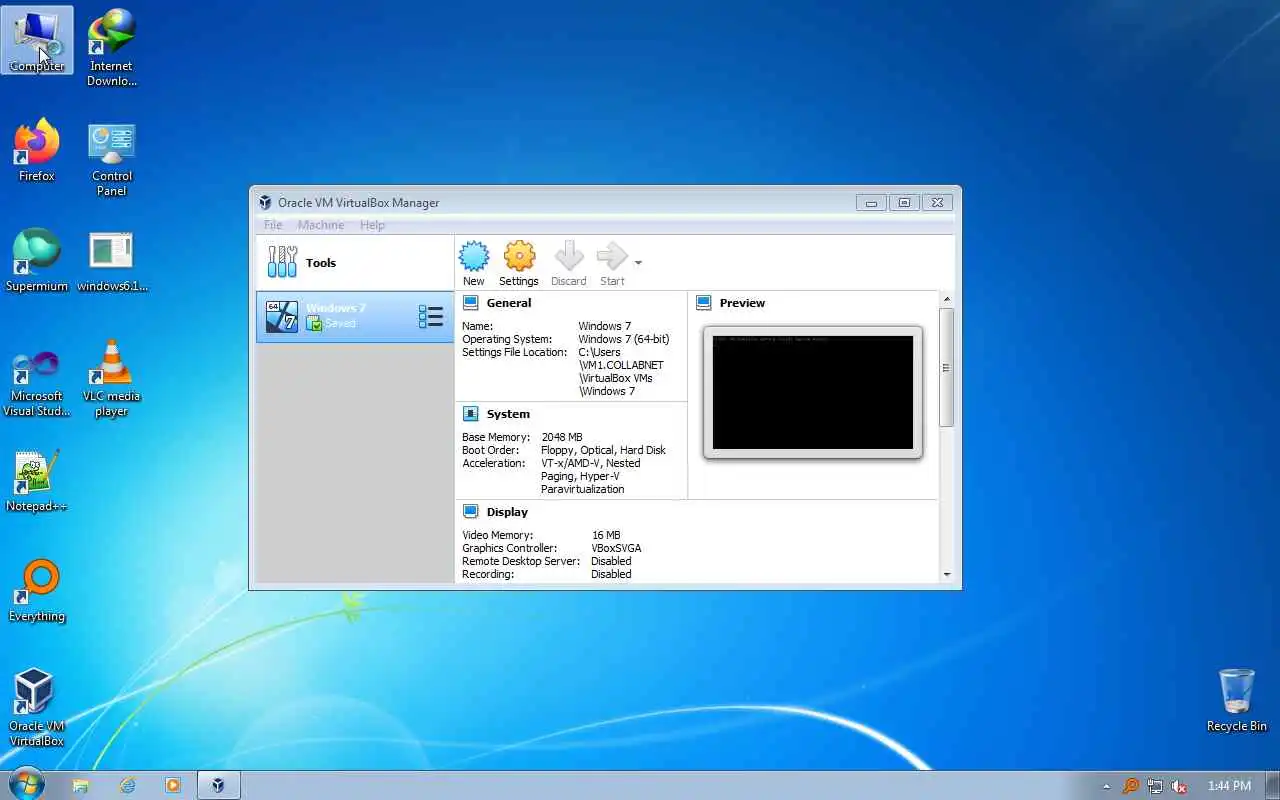Open the VM Settings gear icon
This screenshot has width=1280, height=800.
click(x=519, y=257)
